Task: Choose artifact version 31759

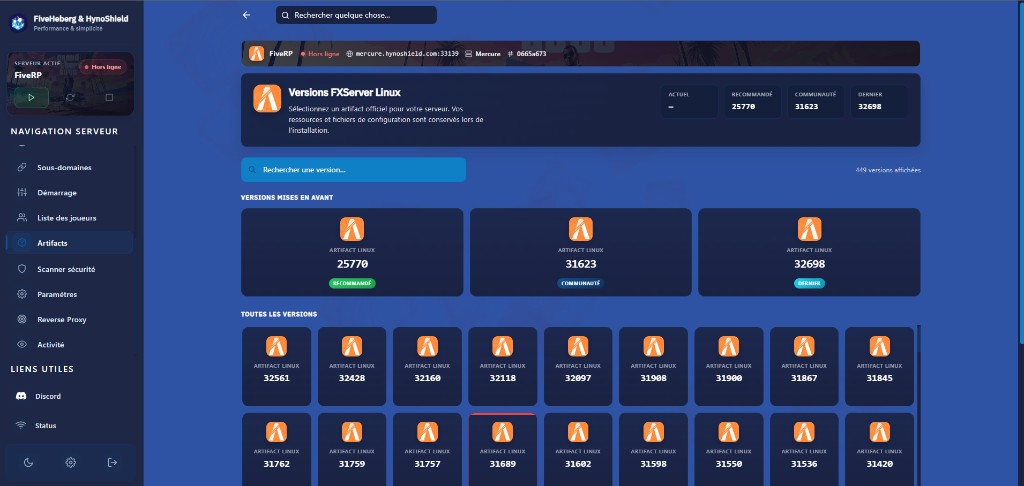Action: tap(352, 449)
